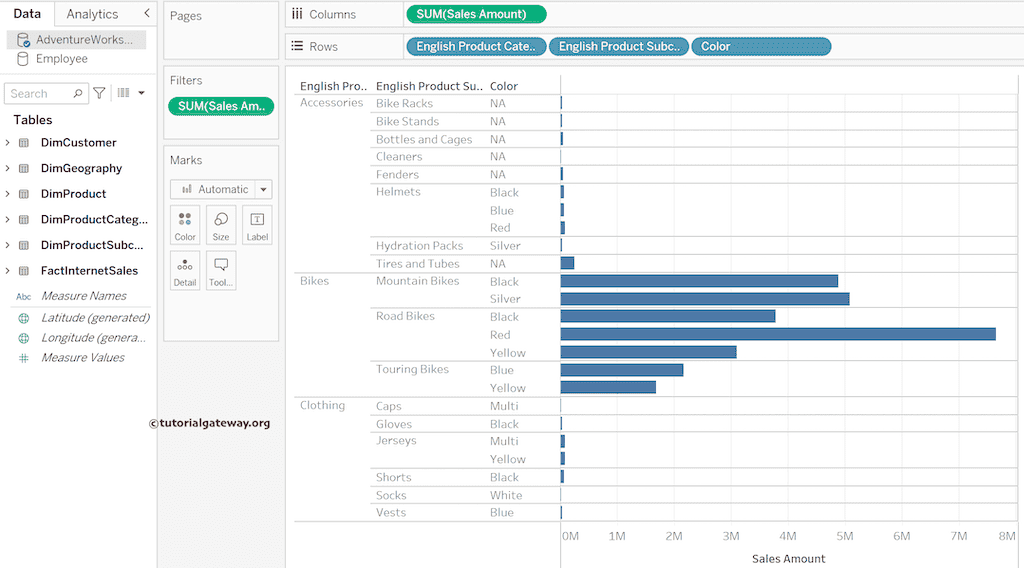Image resolution: width=1024 pixels, height=568 pixels.
Task: Open the Size marks card
Action: click(221, 225)
